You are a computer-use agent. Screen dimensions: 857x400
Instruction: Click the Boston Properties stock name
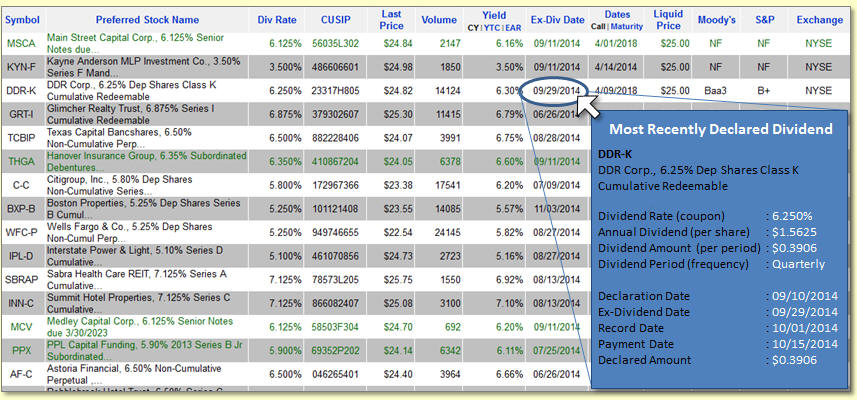point(144,209)
